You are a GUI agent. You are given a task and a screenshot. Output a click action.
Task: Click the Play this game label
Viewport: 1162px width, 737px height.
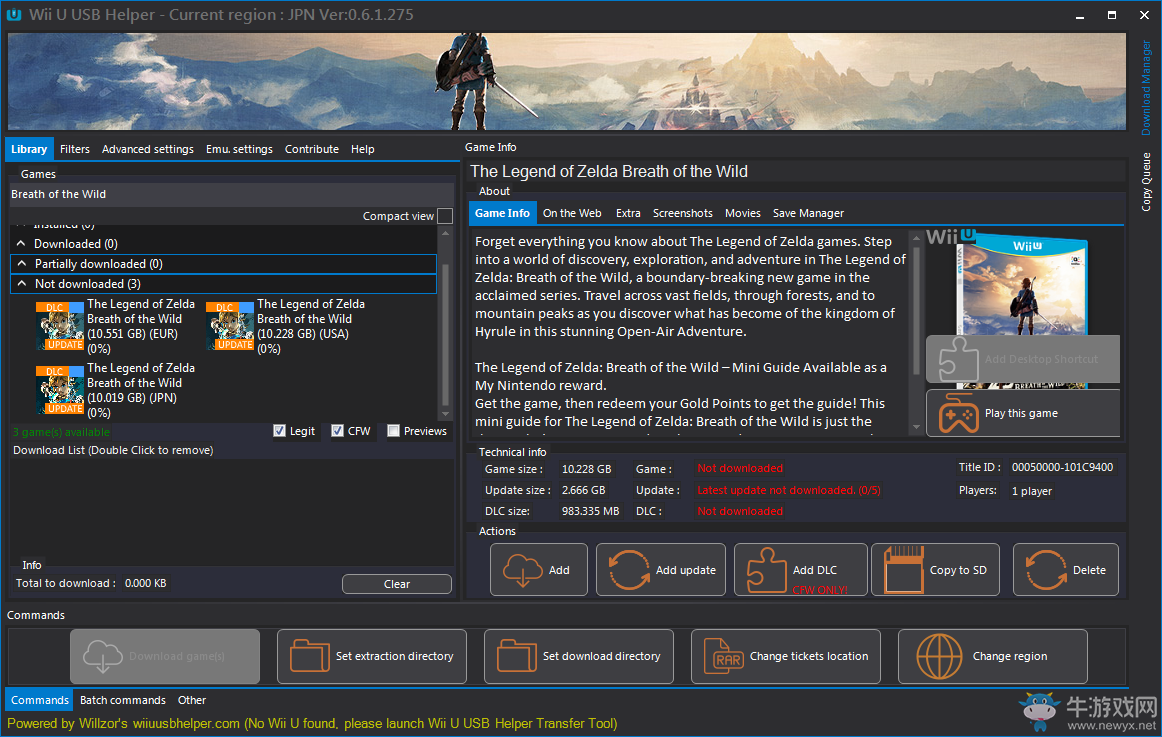point(1021,413)
